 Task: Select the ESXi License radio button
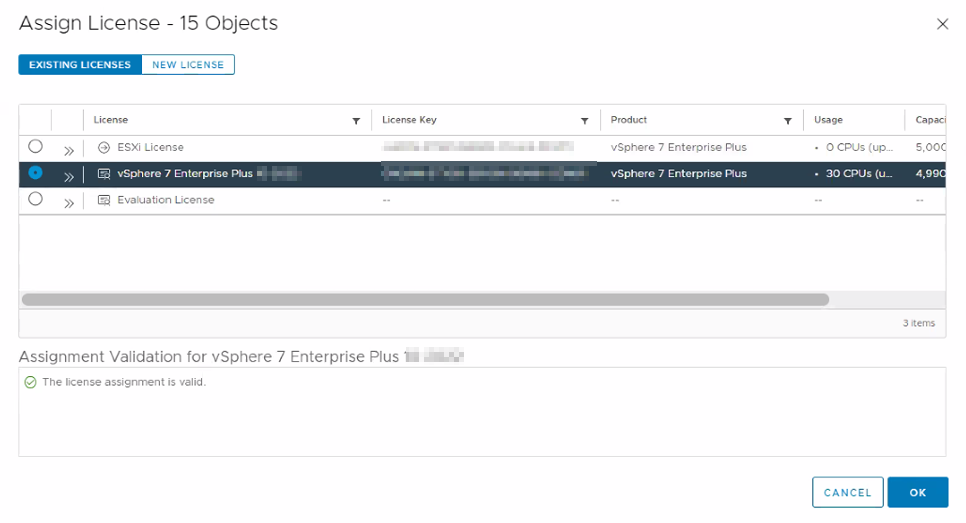click(35, 147)
